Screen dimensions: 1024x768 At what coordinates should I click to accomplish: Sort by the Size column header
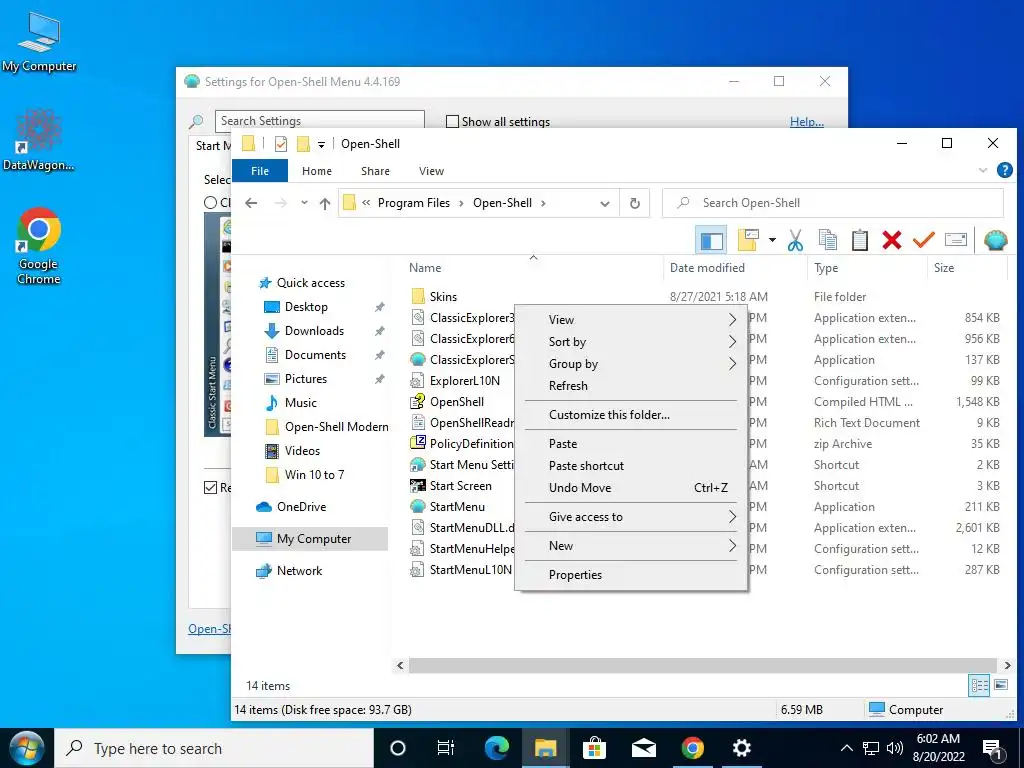tap(965, 268)
